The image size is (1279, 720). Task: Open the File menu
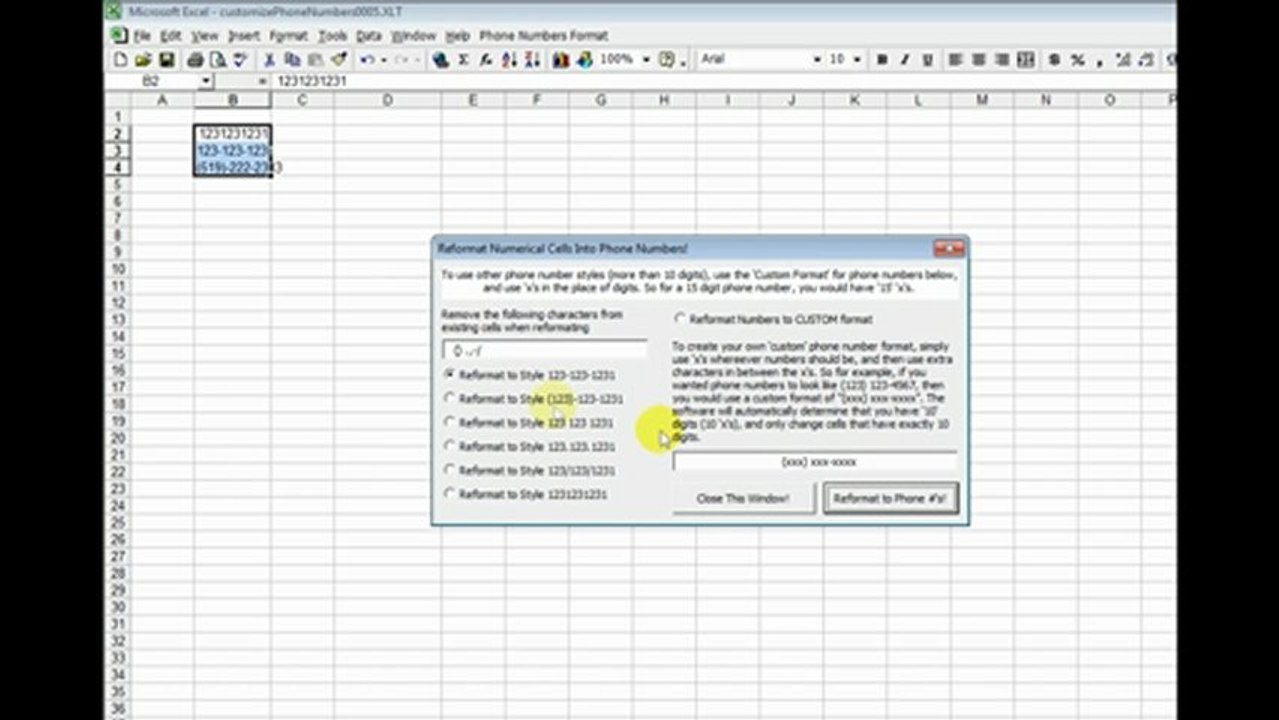point(143,36)
